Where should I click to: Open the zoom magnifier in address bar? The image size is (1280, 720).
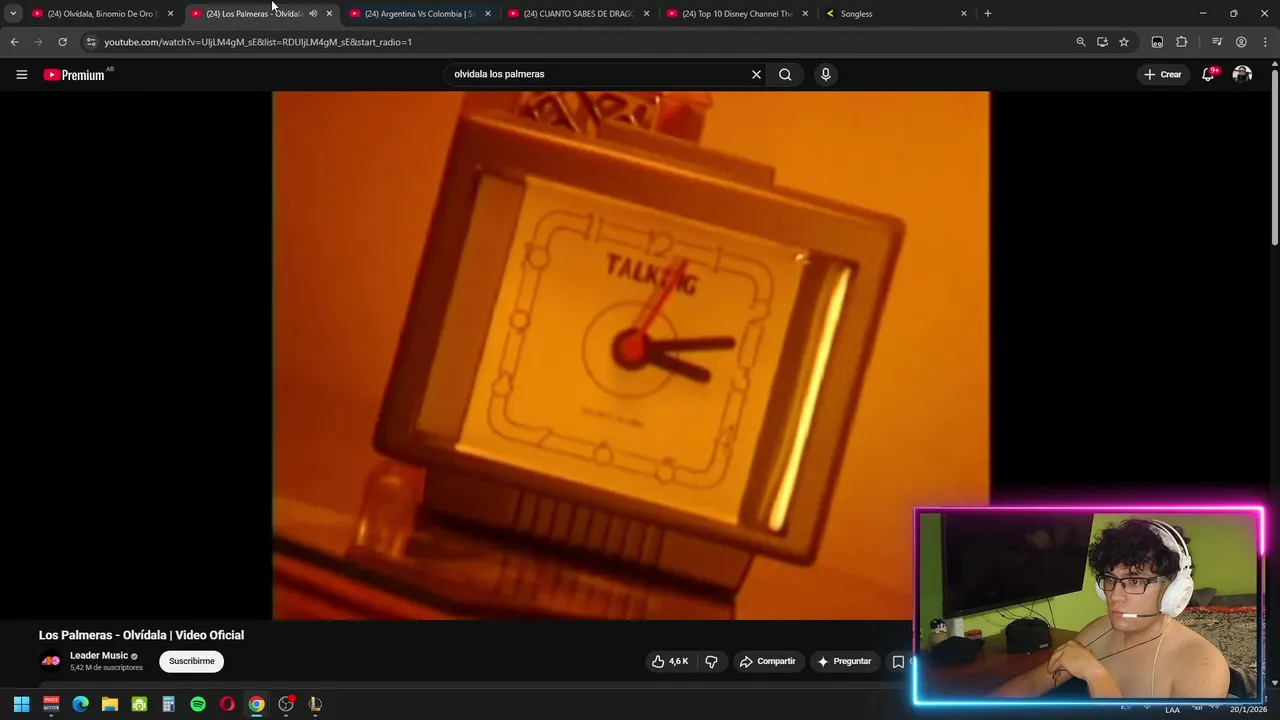click(1080, 42)
